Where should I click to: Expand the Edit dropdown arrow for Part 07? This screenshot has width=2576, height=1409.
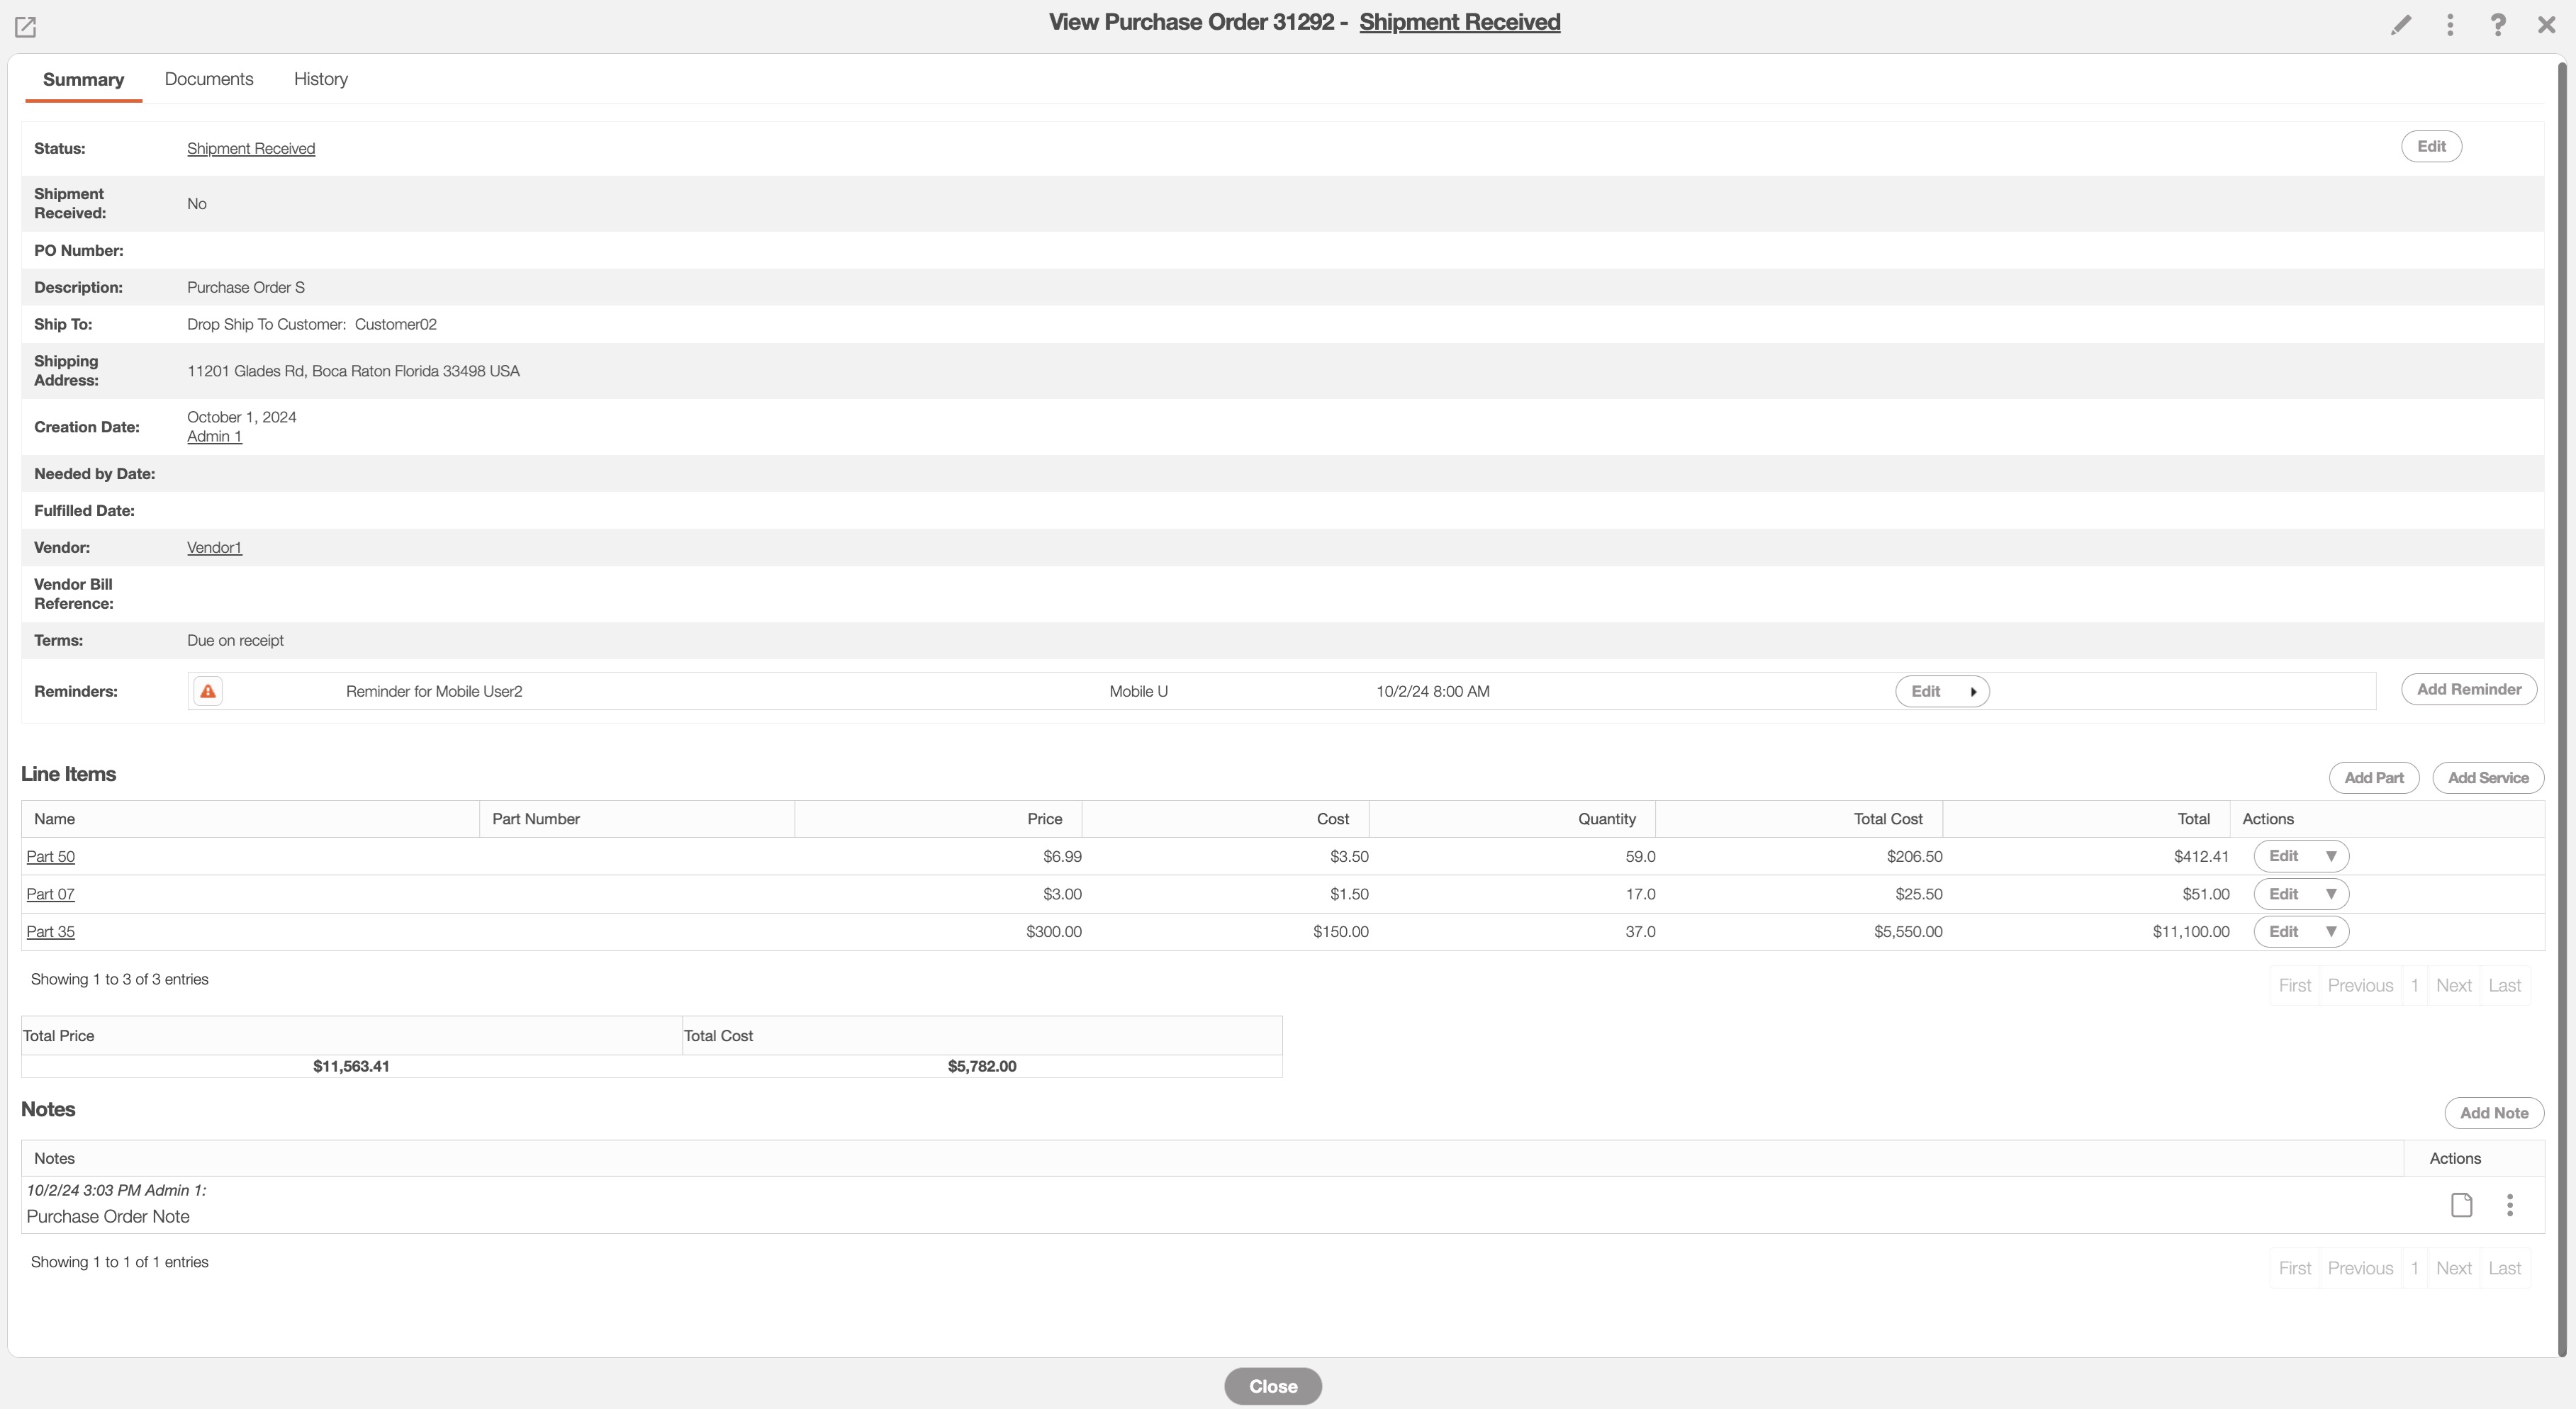(2331, 894)
